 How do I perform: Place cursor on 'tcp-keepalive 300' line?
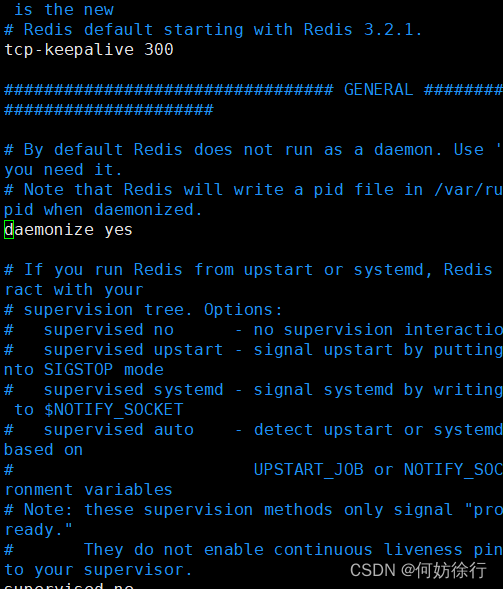pyautogui.click(x=89, y=50)
